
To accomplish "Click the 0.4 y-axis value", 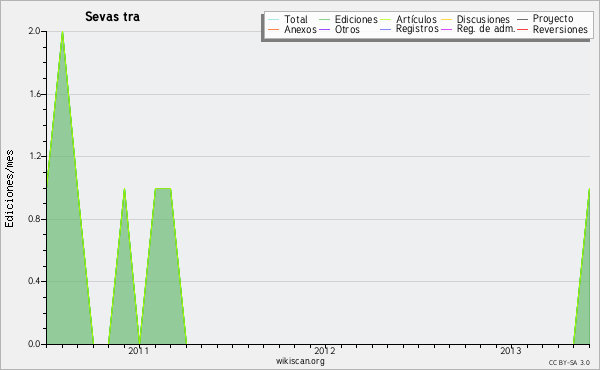I will [34, 281].
